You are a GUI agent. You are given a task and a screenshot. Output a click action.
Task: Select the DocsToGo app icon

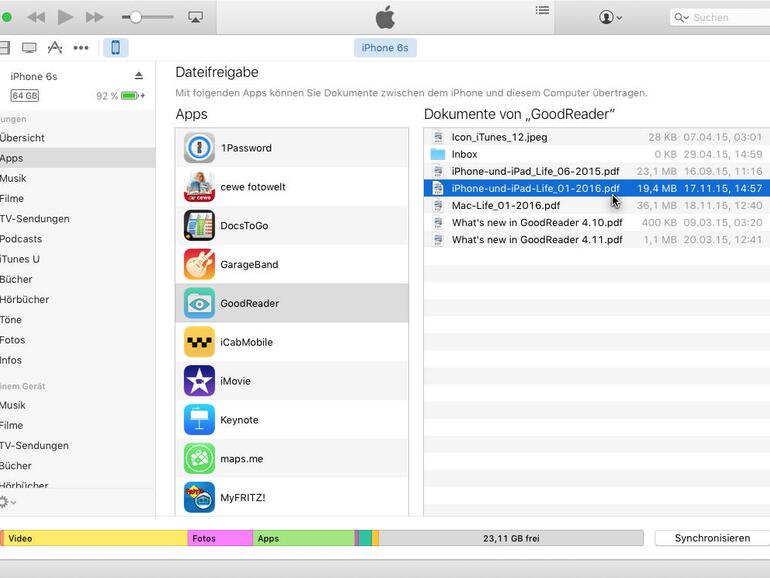pos(199,225)
